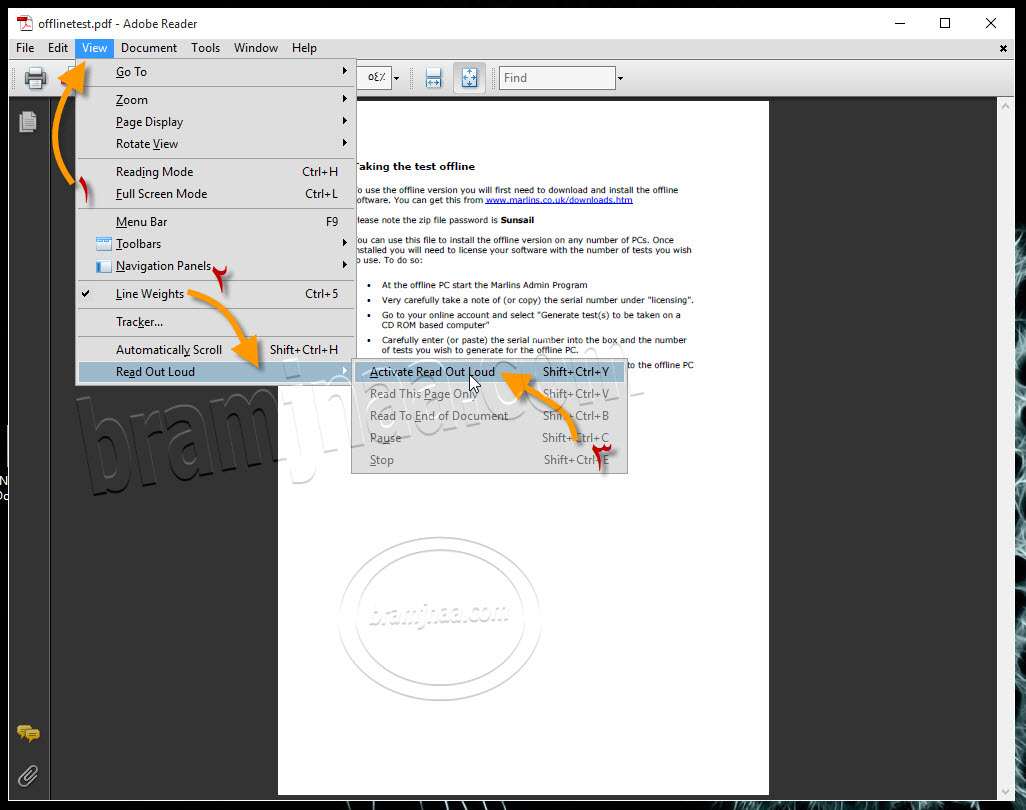Click the Fit Width toolbar icon

pos(433,77)
